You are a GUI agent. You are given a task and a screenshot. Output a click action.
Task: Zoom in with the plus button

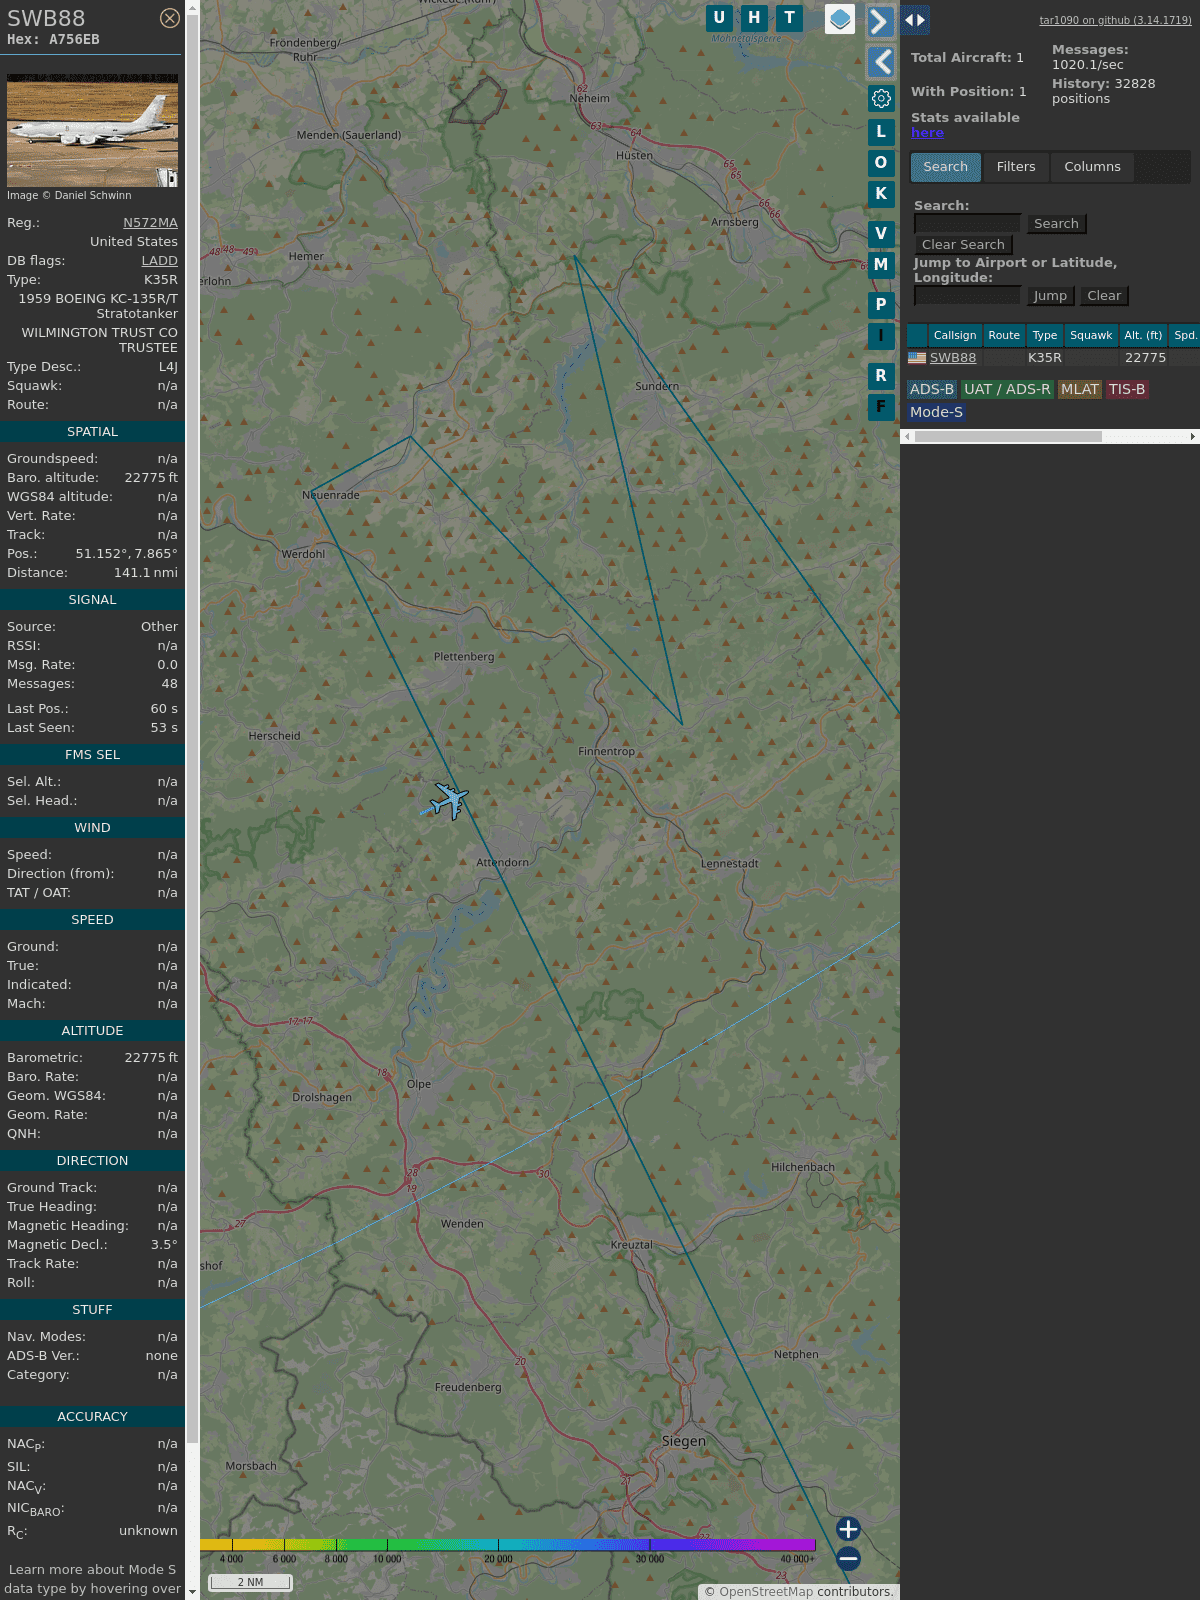coord(848,1529)
